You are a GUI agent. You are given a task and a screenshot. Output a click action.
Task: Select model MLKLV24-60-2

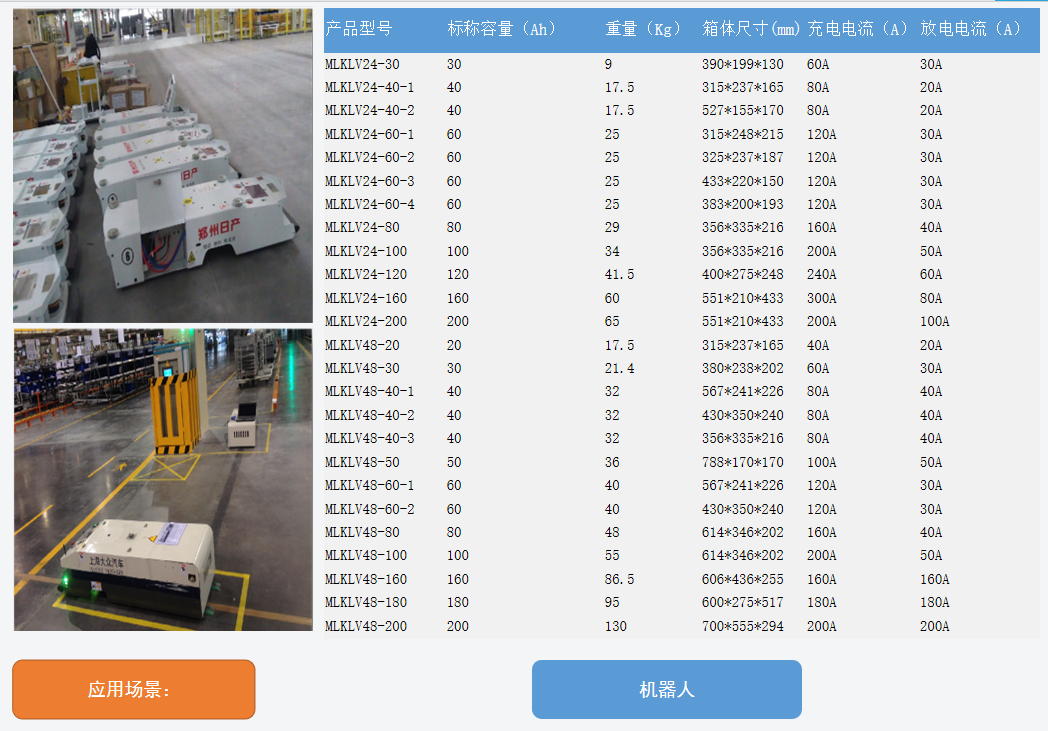(x=370, y=157)
